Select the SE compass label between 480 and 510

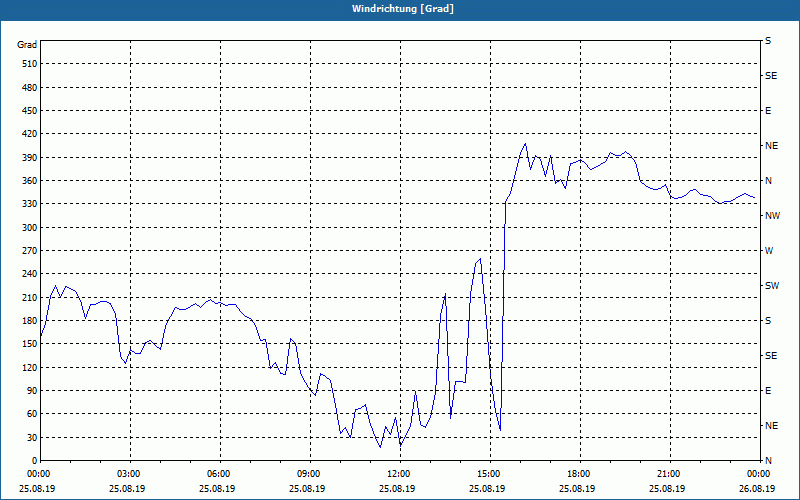[x=771, y=76]
